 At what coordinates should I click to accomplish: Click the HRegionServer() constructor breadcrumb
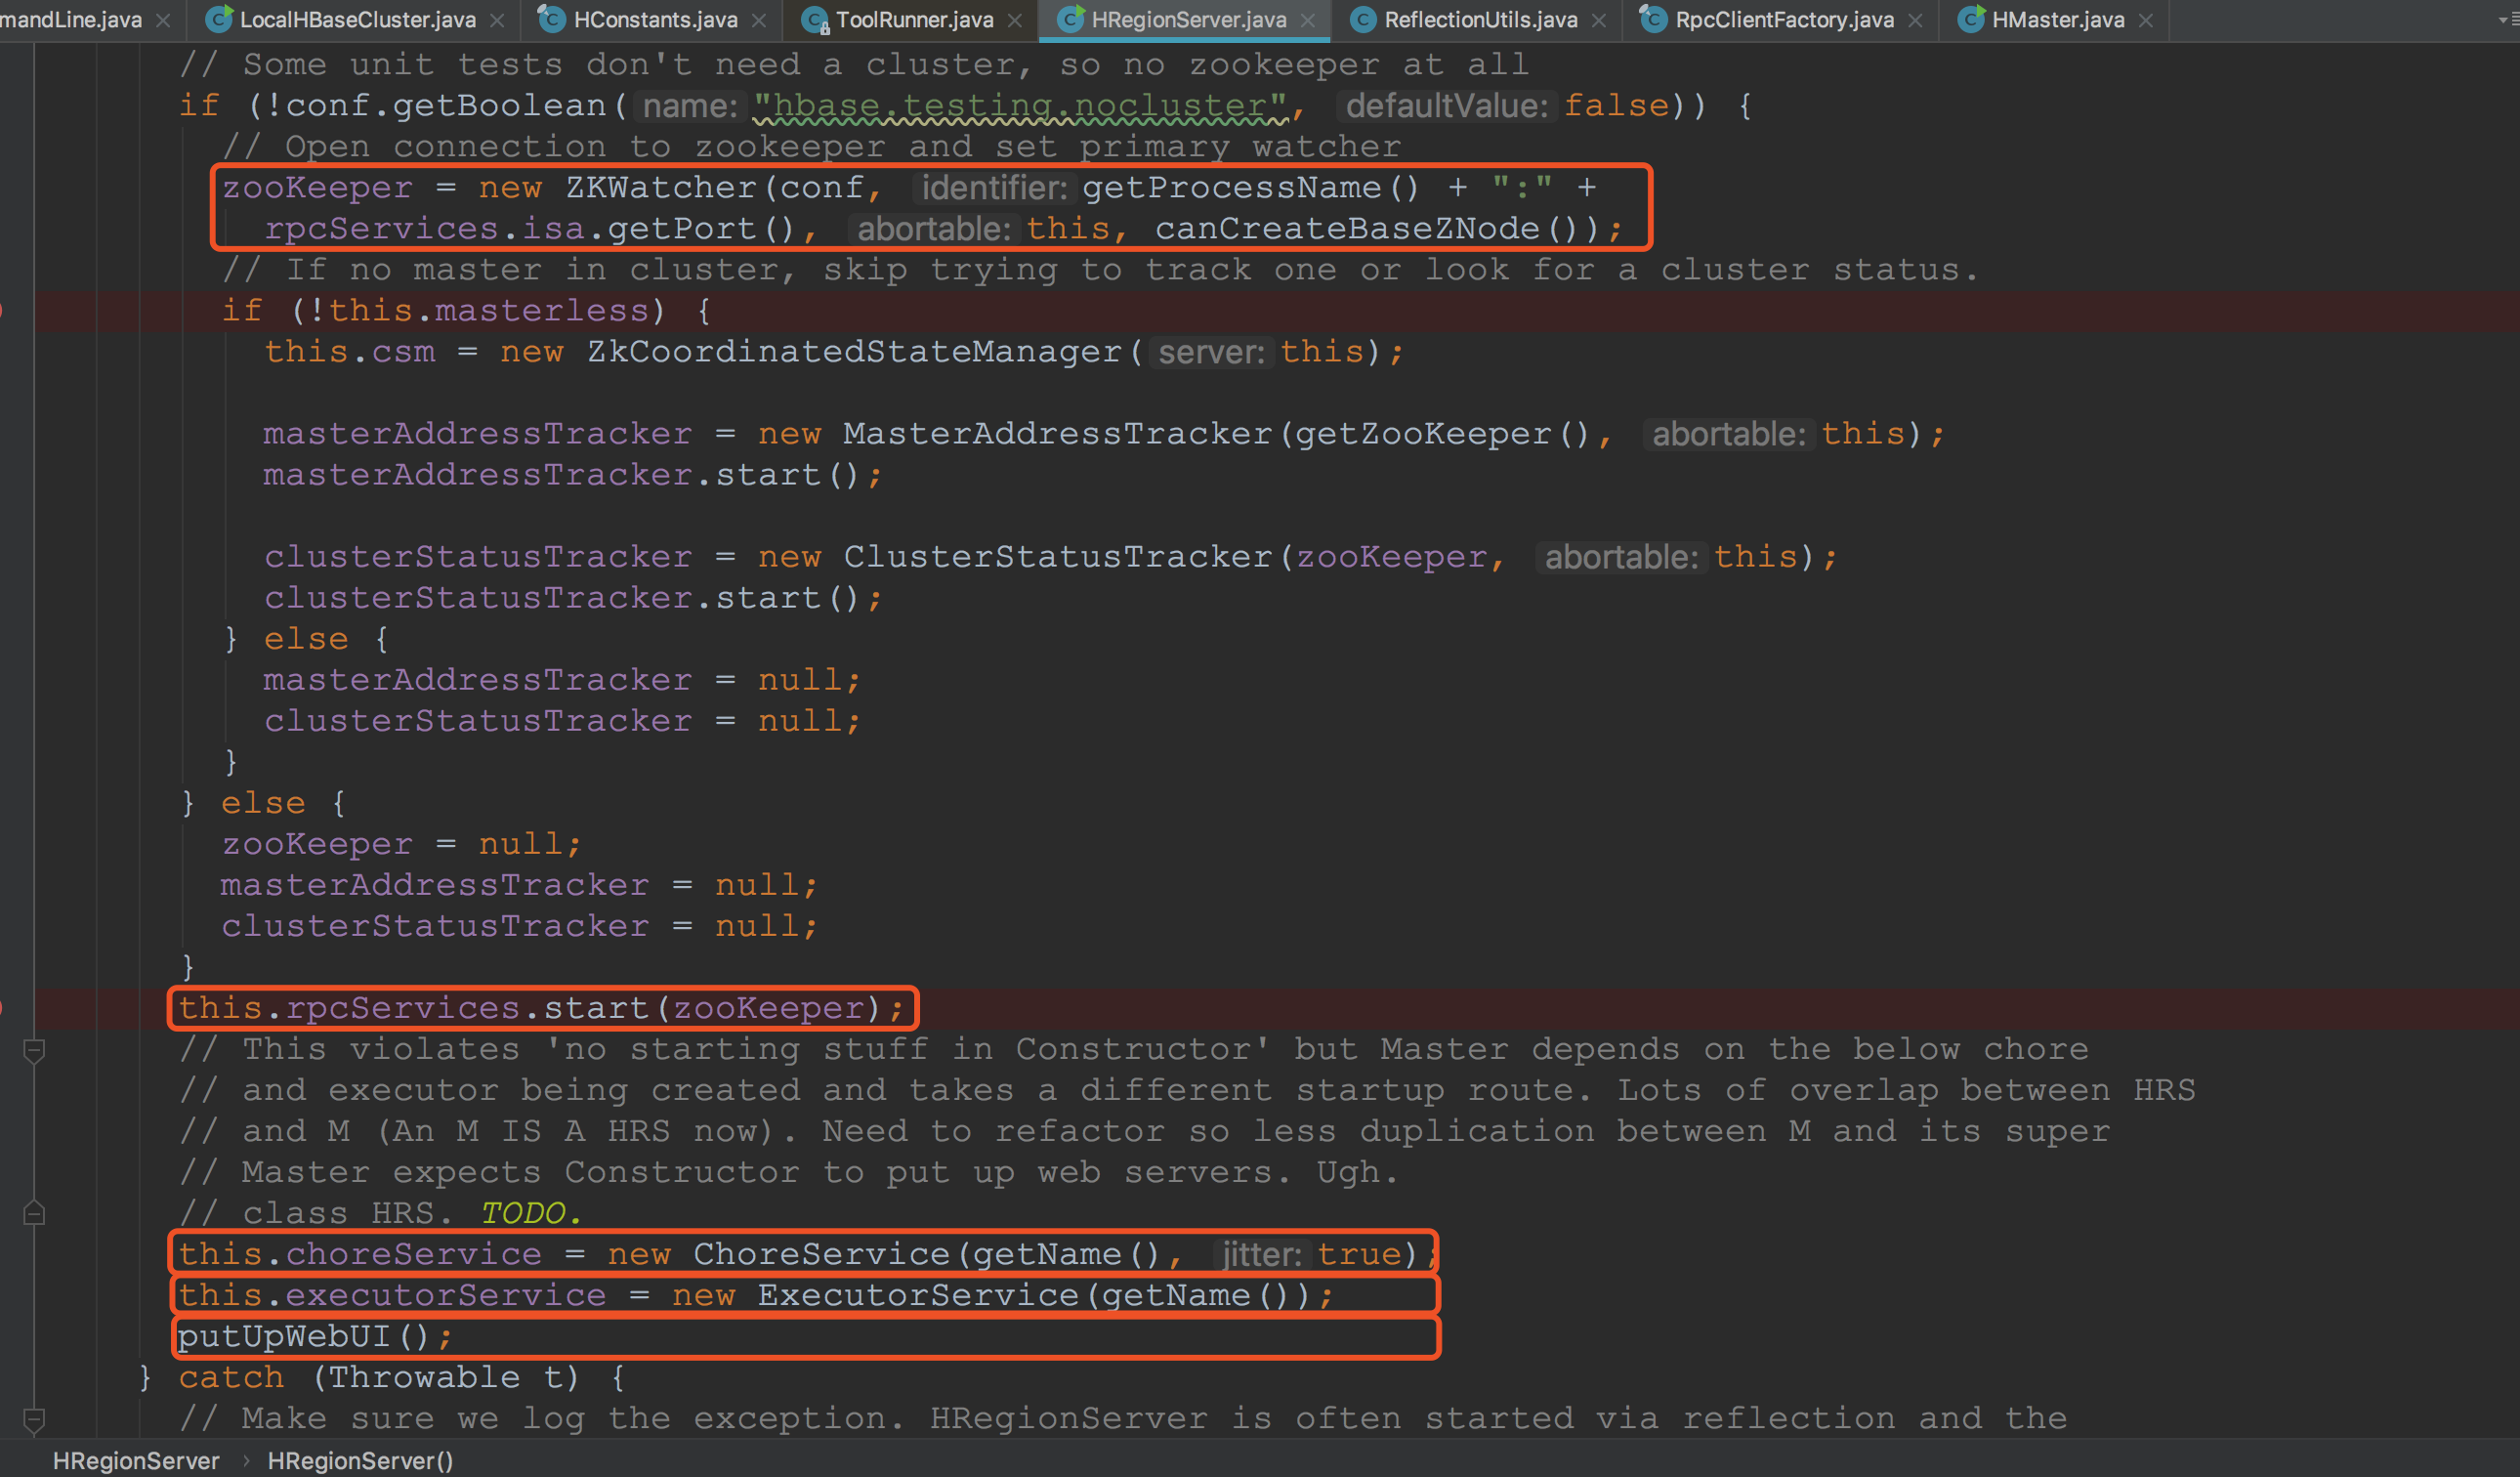click(360, 1460)
